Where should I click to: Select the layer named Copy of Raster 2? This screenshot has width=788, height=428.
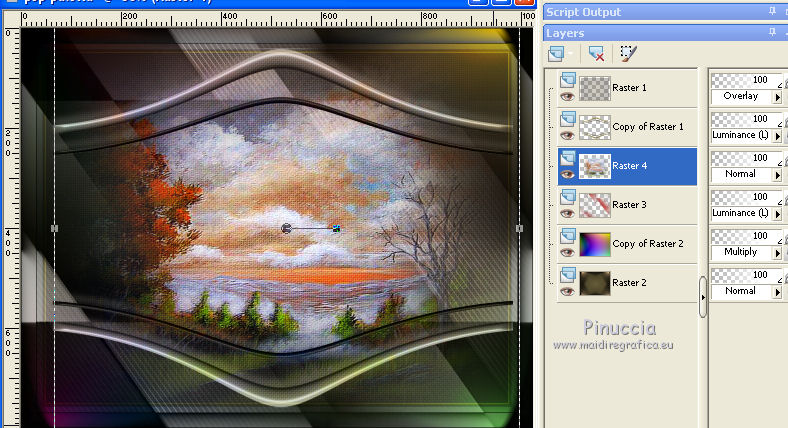tap(648, 244)
